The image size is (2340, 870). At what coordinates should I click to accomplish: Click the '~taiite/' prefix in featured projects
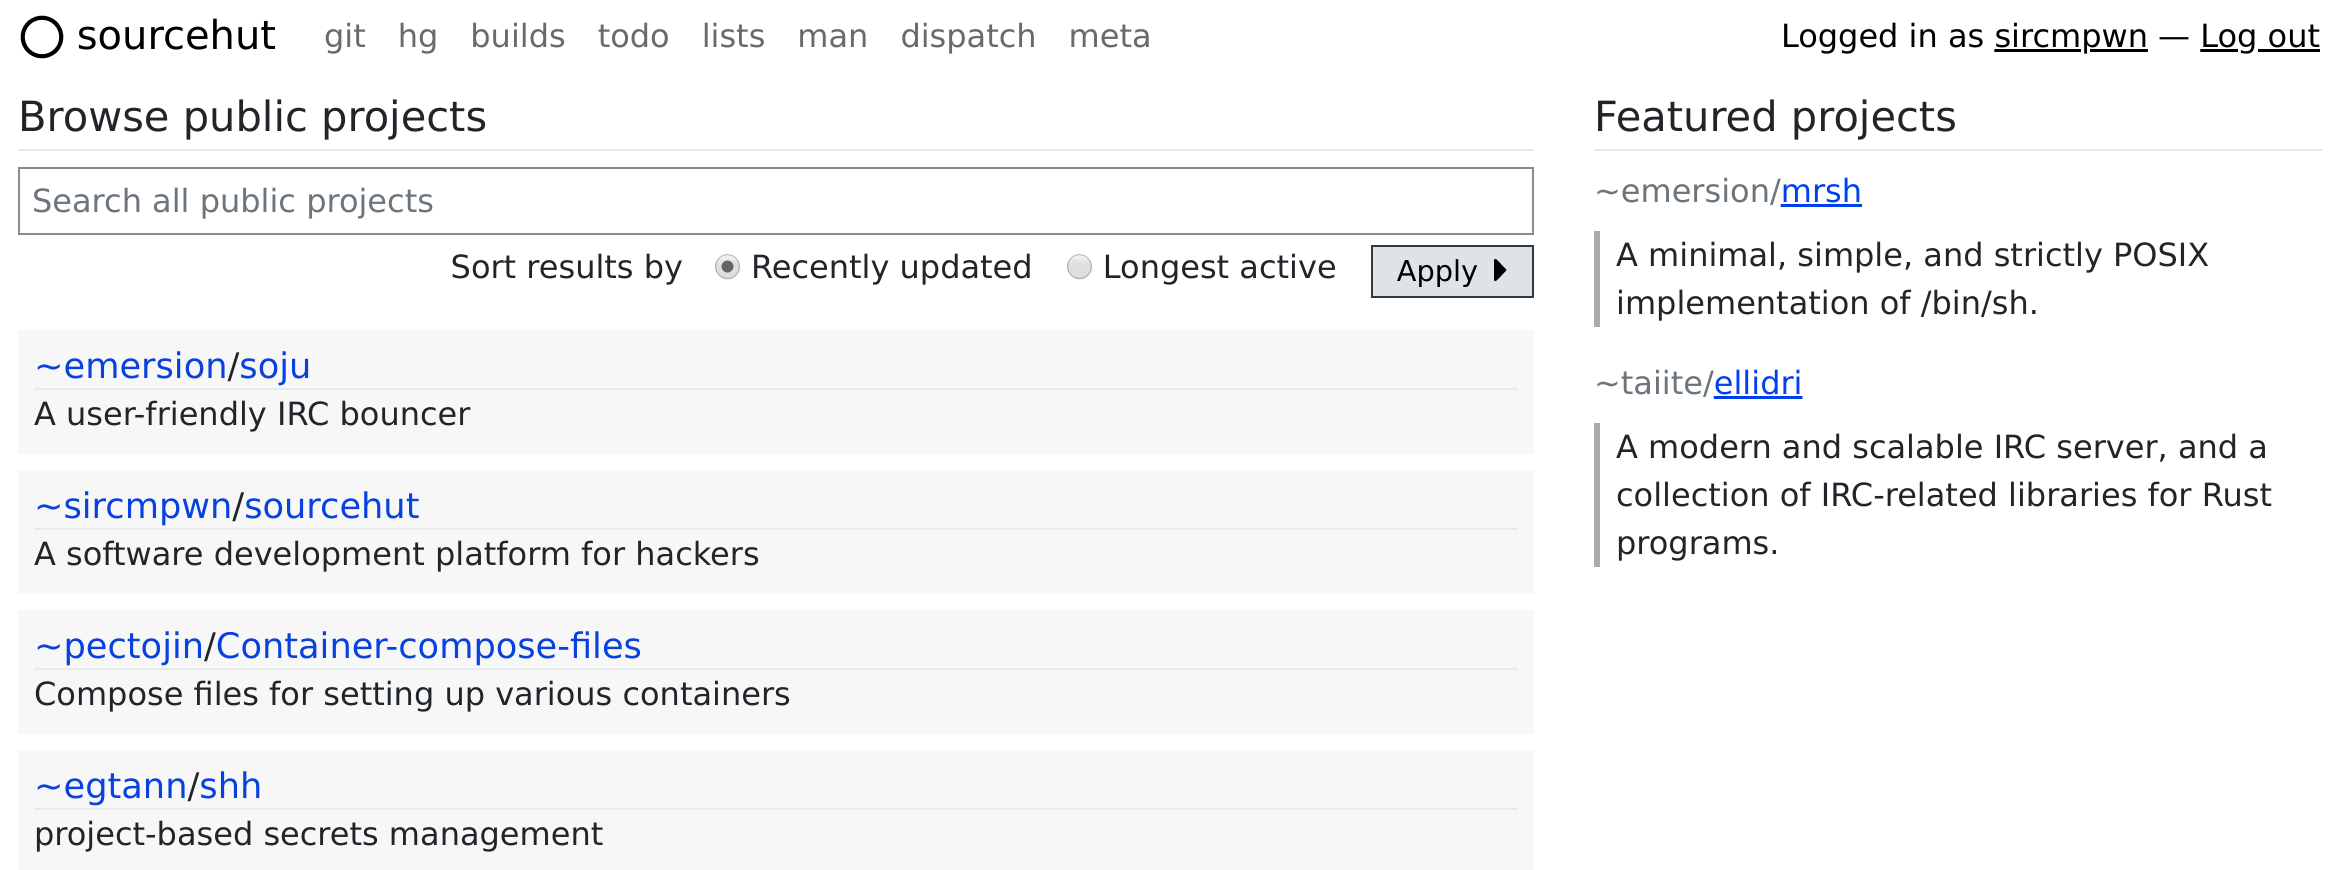point(1654,383)
